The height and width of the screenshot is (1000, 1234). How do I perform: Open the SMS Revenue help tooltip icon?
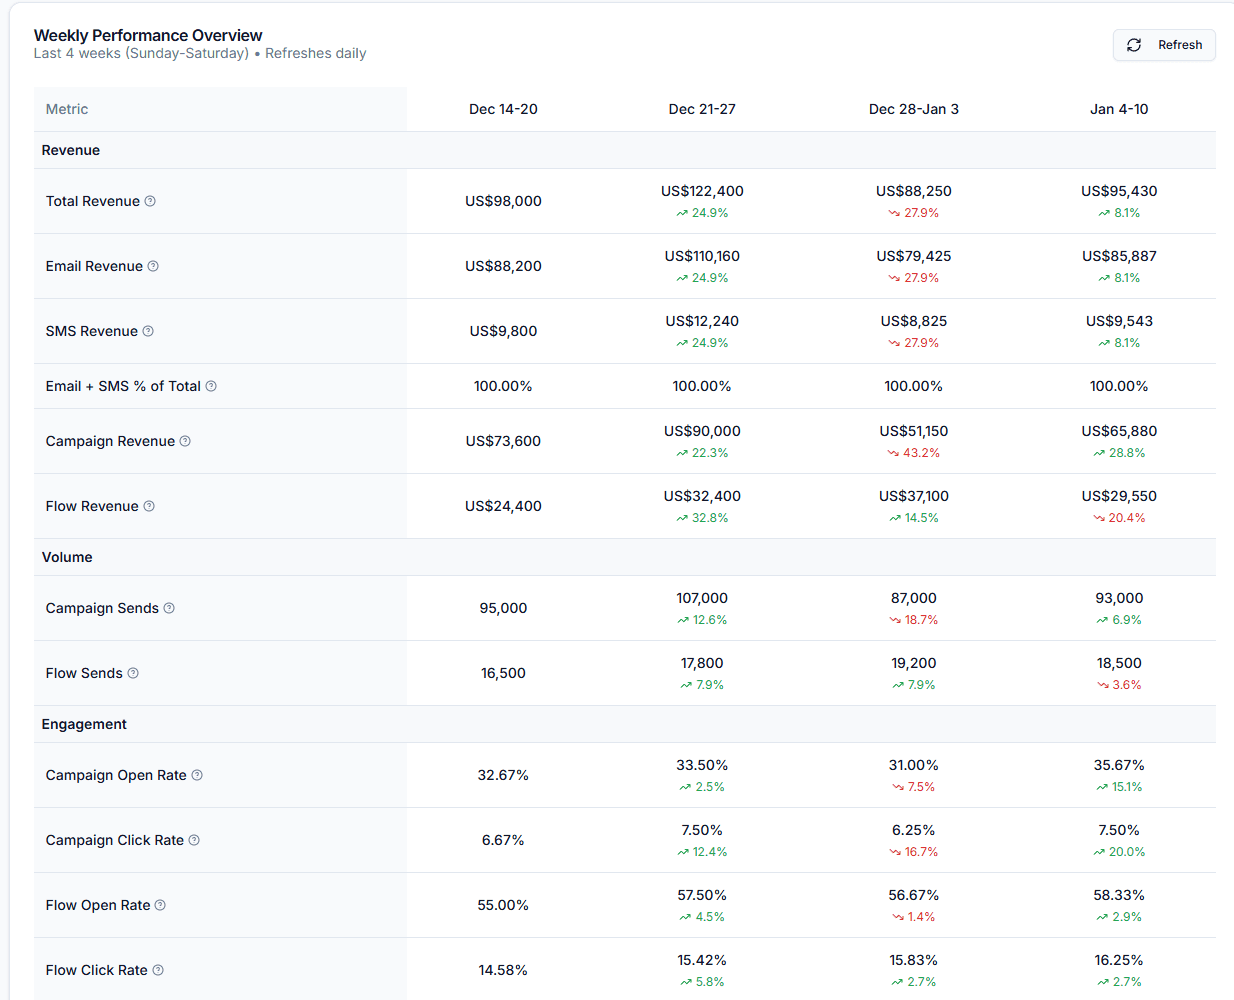click(x=148, y=331)
